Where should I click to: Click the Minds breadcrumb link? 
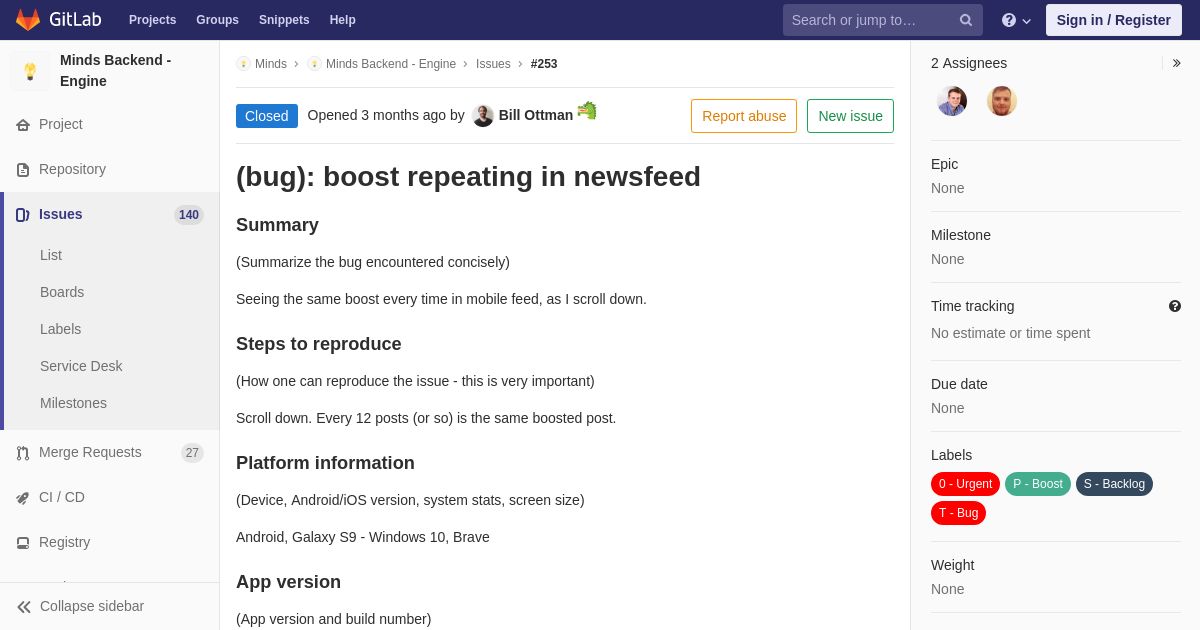point(271,64)
